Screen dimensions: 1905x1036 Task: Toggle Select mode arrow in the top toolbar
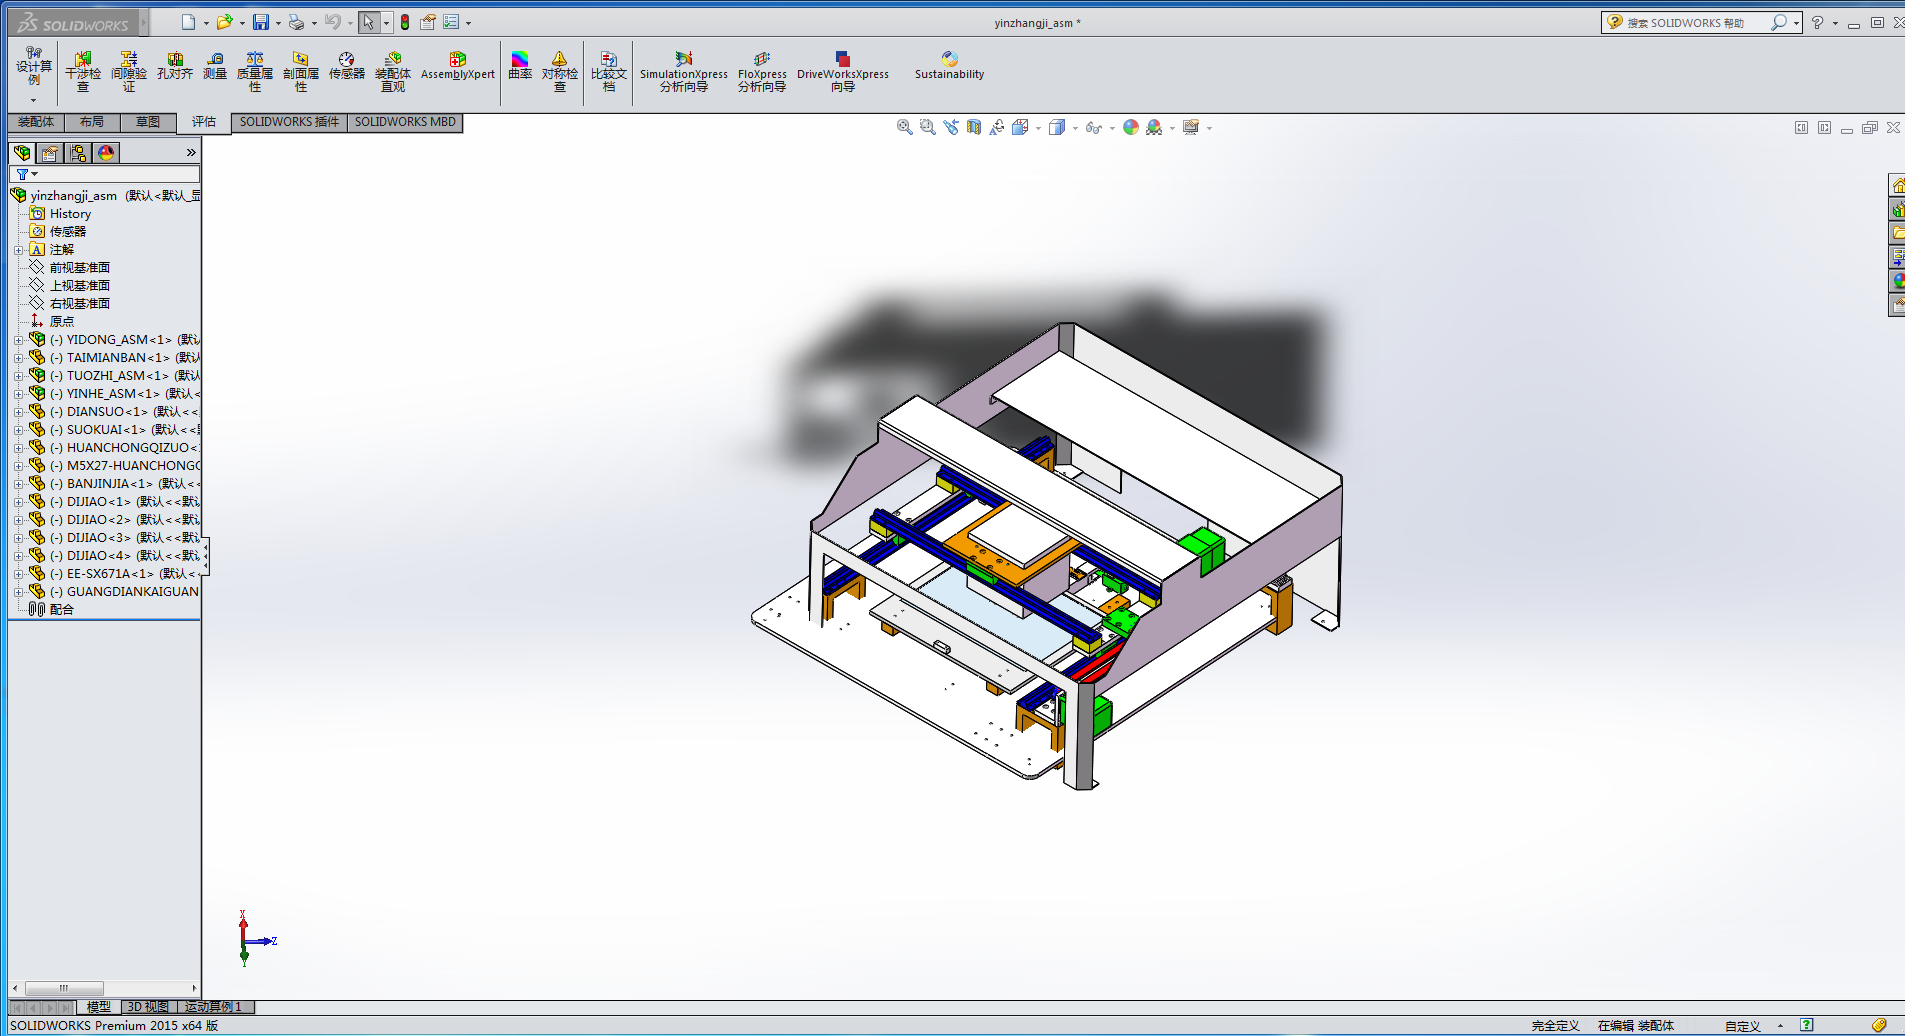click(x=369, y=22)
